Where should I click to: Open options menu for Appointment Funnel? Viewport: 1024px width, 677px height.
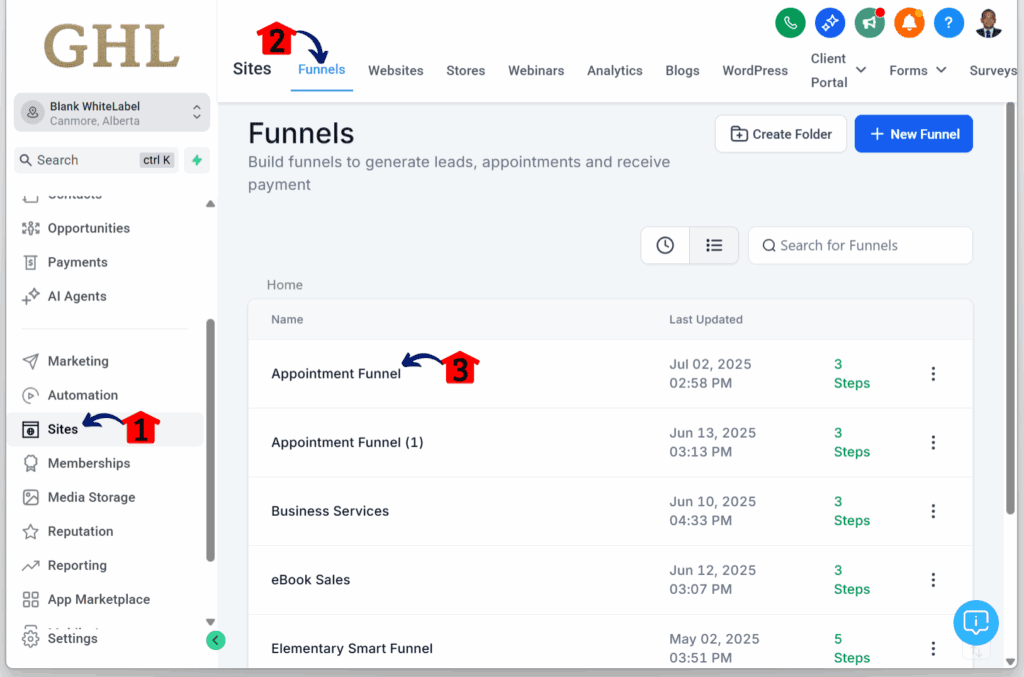933,373
